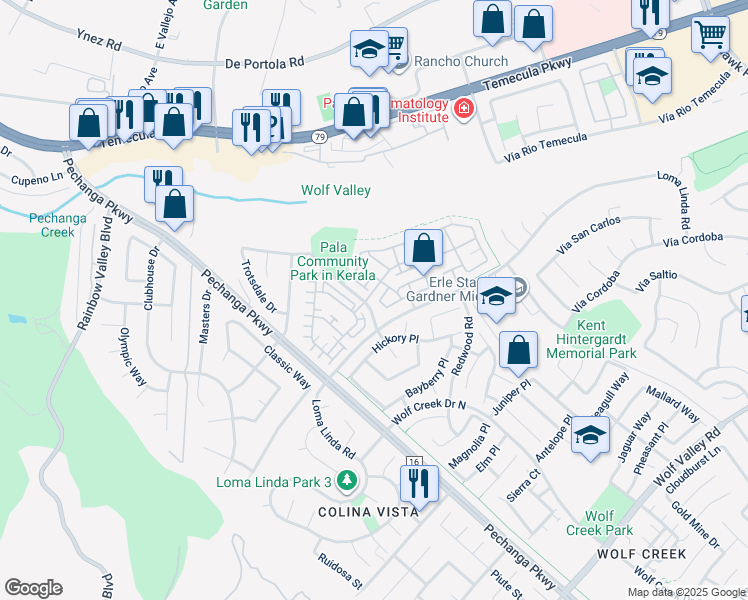Click the shopping cart marker at top right

tap(711, 36)
